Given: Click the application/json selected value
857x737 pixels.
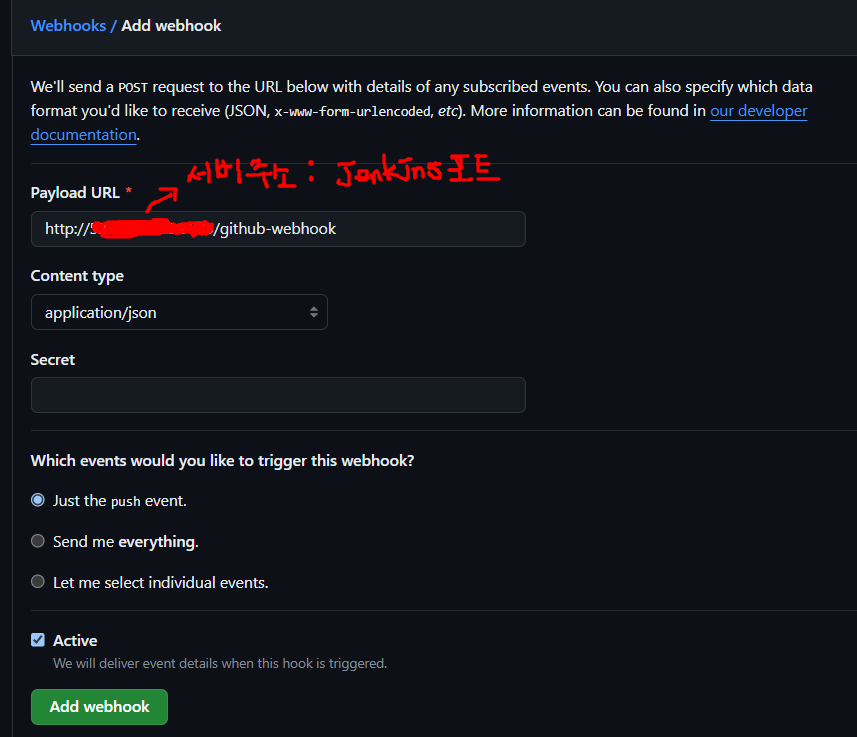Looking at the screenshot, I should 101,313.
